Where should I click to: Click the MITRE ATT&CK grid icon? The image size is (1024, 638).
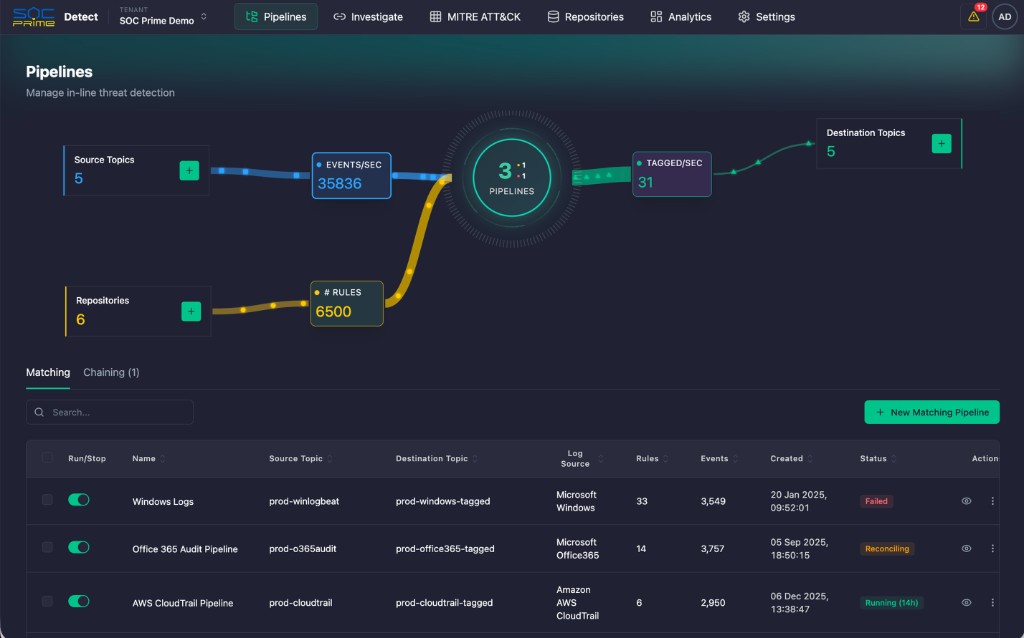click(435, 16)
